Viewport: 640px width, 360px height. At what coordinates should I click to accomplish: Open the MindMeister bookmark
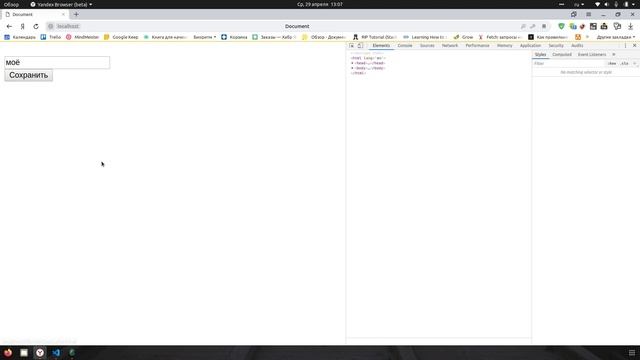coord(82,37)
